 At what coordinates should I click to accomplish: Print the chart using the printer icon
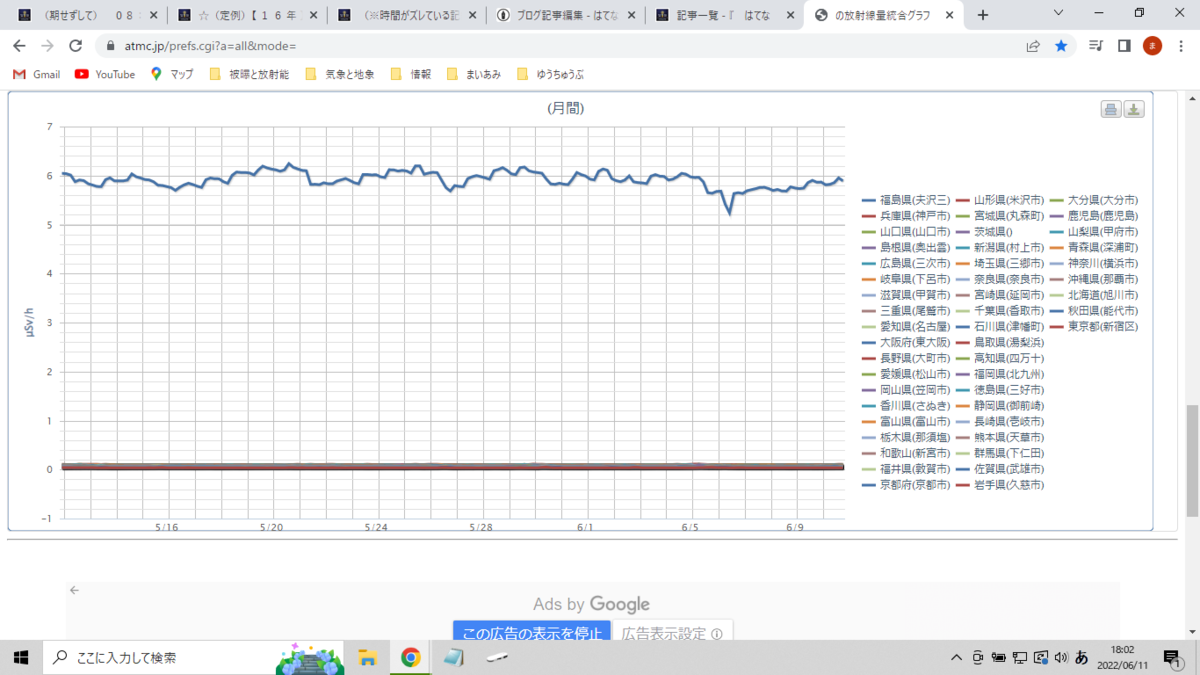pos(1111,109)
